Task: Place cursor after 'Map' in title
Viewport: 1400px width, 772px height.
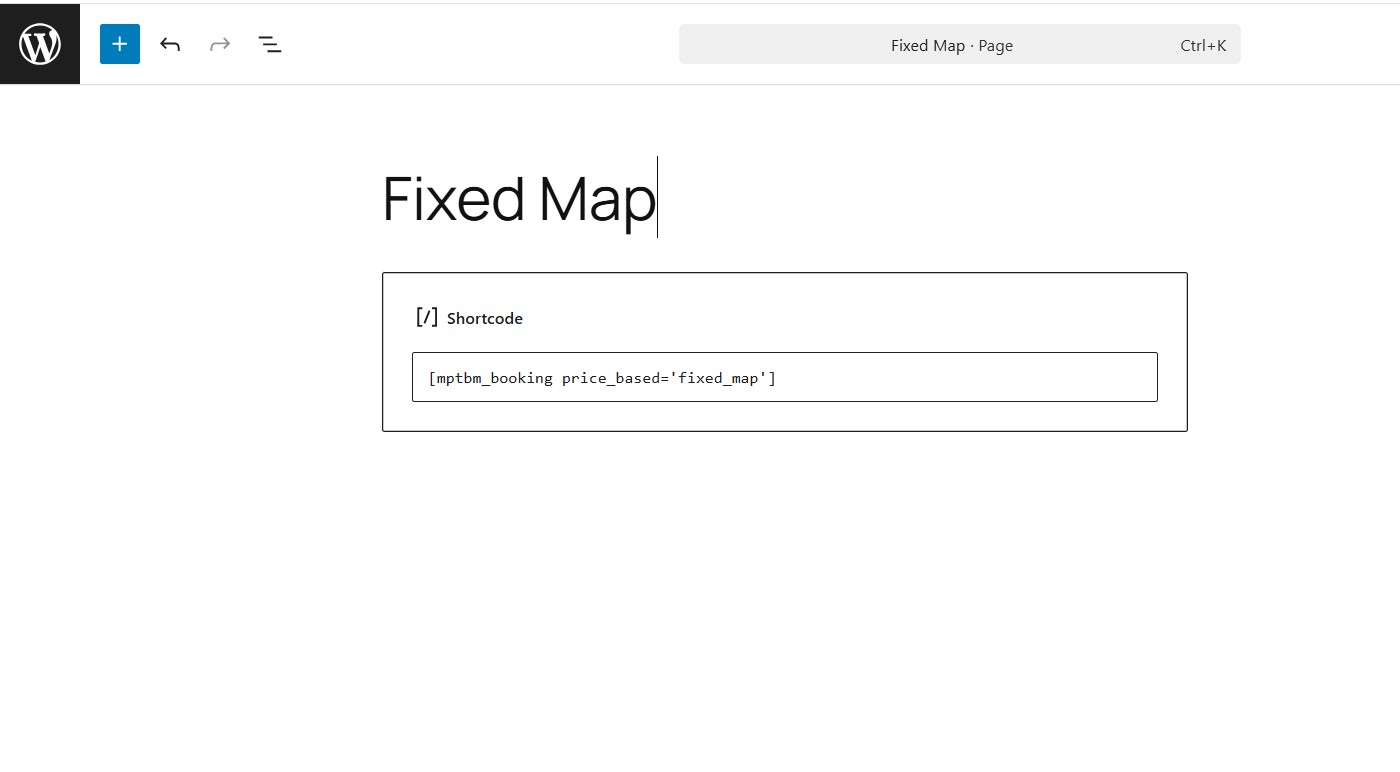Action: pos(657,198)
